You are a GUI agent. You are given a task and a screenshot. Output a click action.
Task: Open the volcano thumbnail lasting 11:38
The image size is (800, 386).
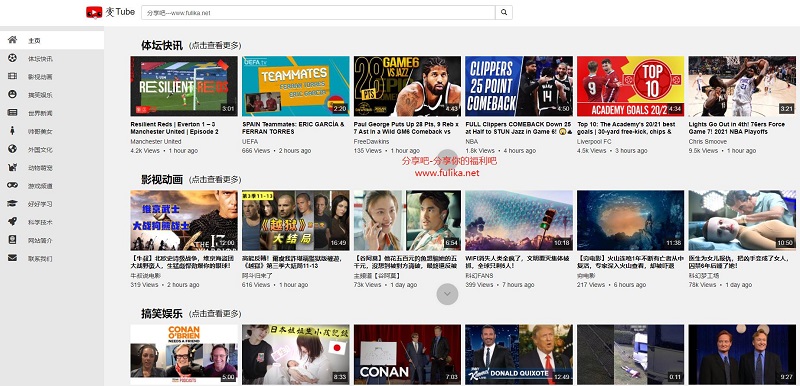tap(631, 220)
